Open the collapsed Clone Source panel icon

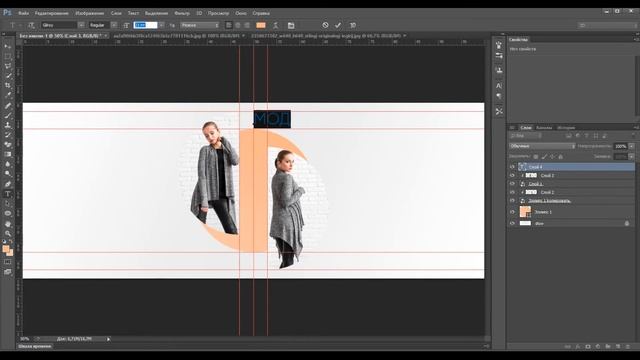[499, 70]
